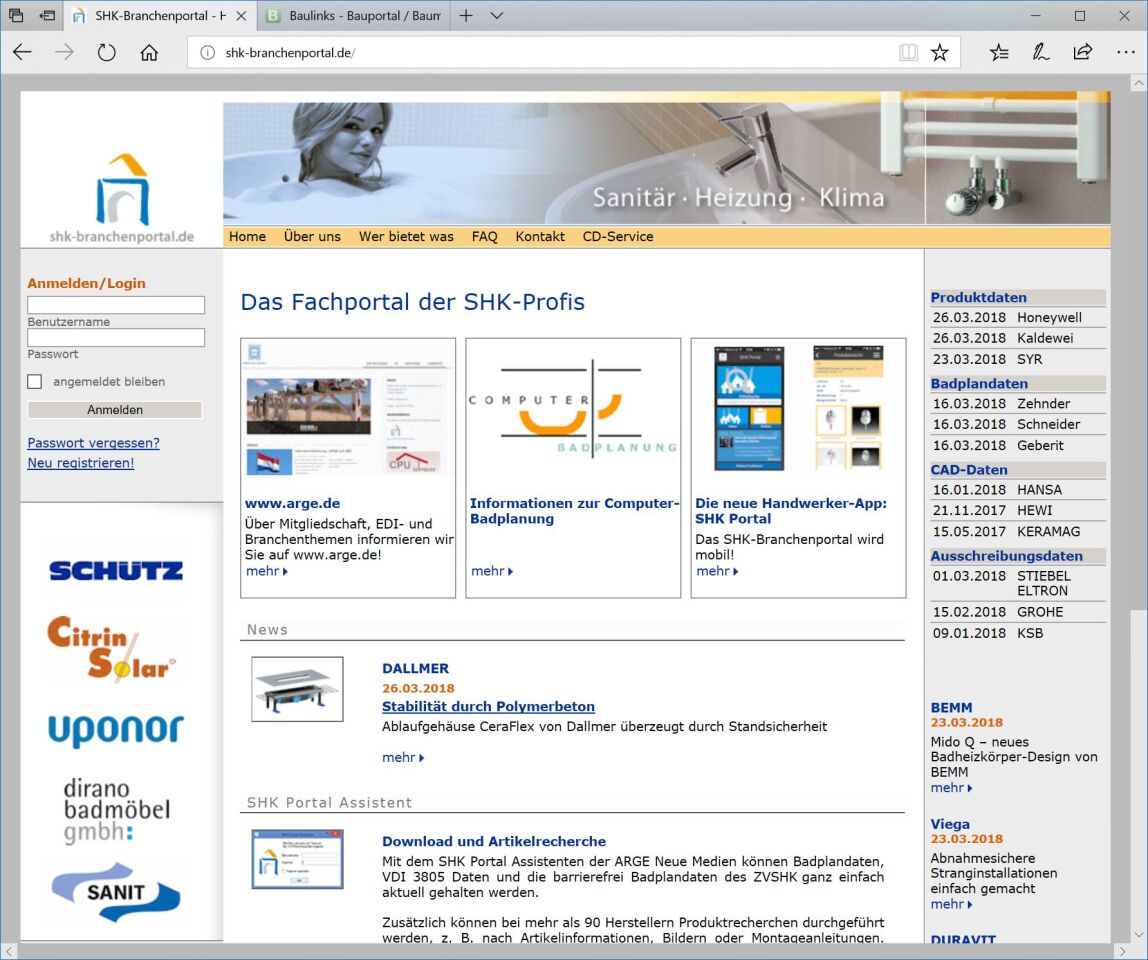The height and width of the screenshot is (960, 1148).
Task: Show tab previews chevron
Action: (496, 15)
